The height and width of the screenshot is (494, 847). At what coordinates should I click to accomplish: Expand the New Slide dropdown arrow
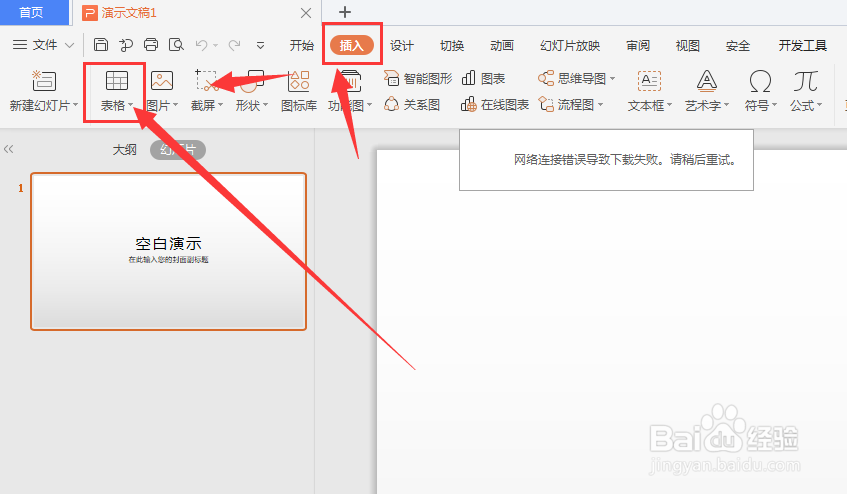(x=76, y=105)
